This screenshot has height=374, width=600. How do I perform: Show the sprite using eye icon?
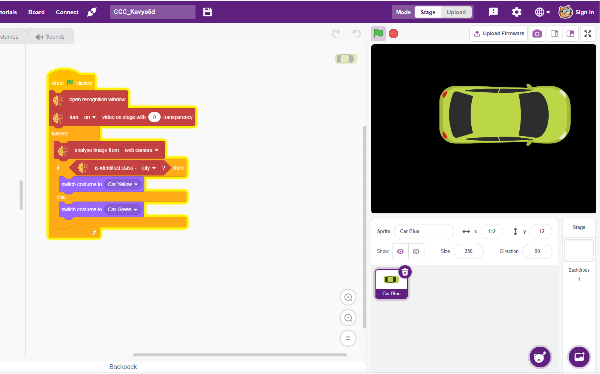pyautogui.click(x=400, y=251)
